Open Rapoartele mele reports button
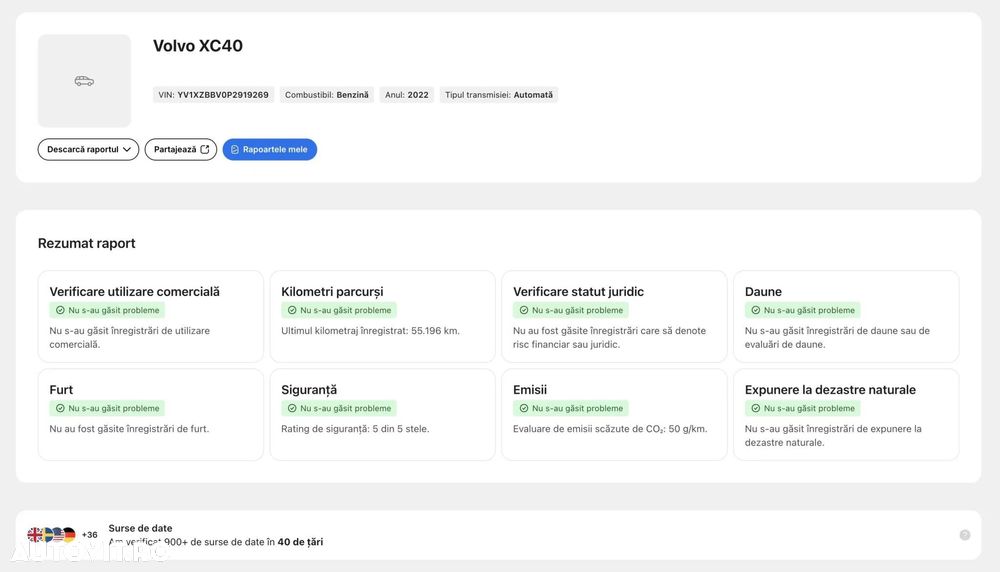The image size is (1000, 572). [270, 149]
